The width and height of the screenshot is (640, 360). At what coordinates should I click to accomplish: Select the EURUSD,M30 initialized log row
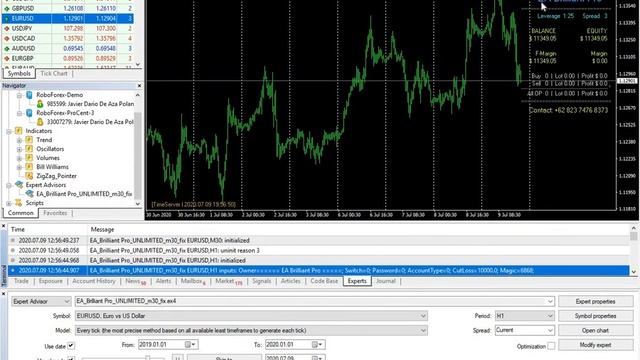(319, 240)
